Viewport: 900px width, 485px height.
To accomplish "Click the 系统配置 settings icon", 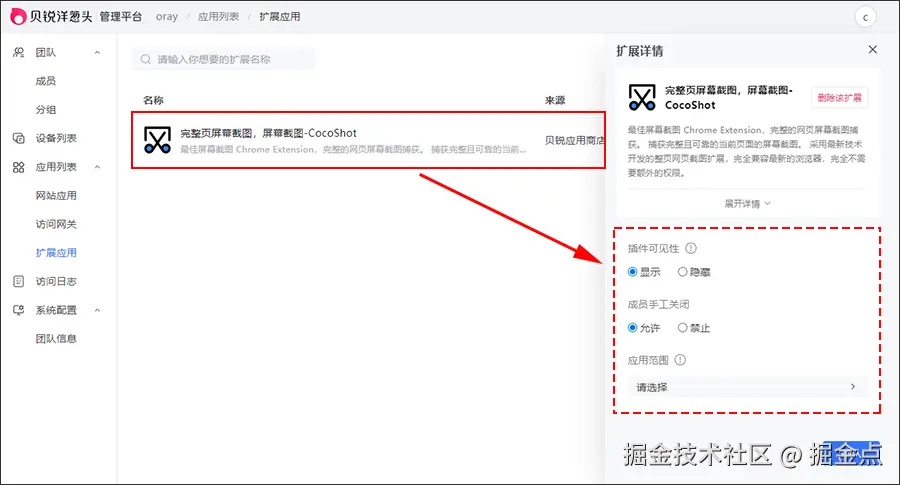I will [18, 310].
